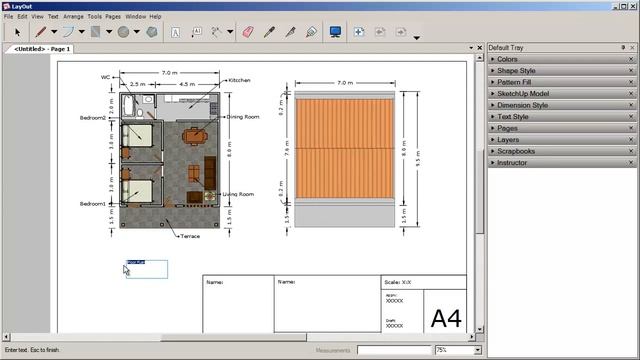Open the Text menu
640x360 pixels.
pos(53,17)
